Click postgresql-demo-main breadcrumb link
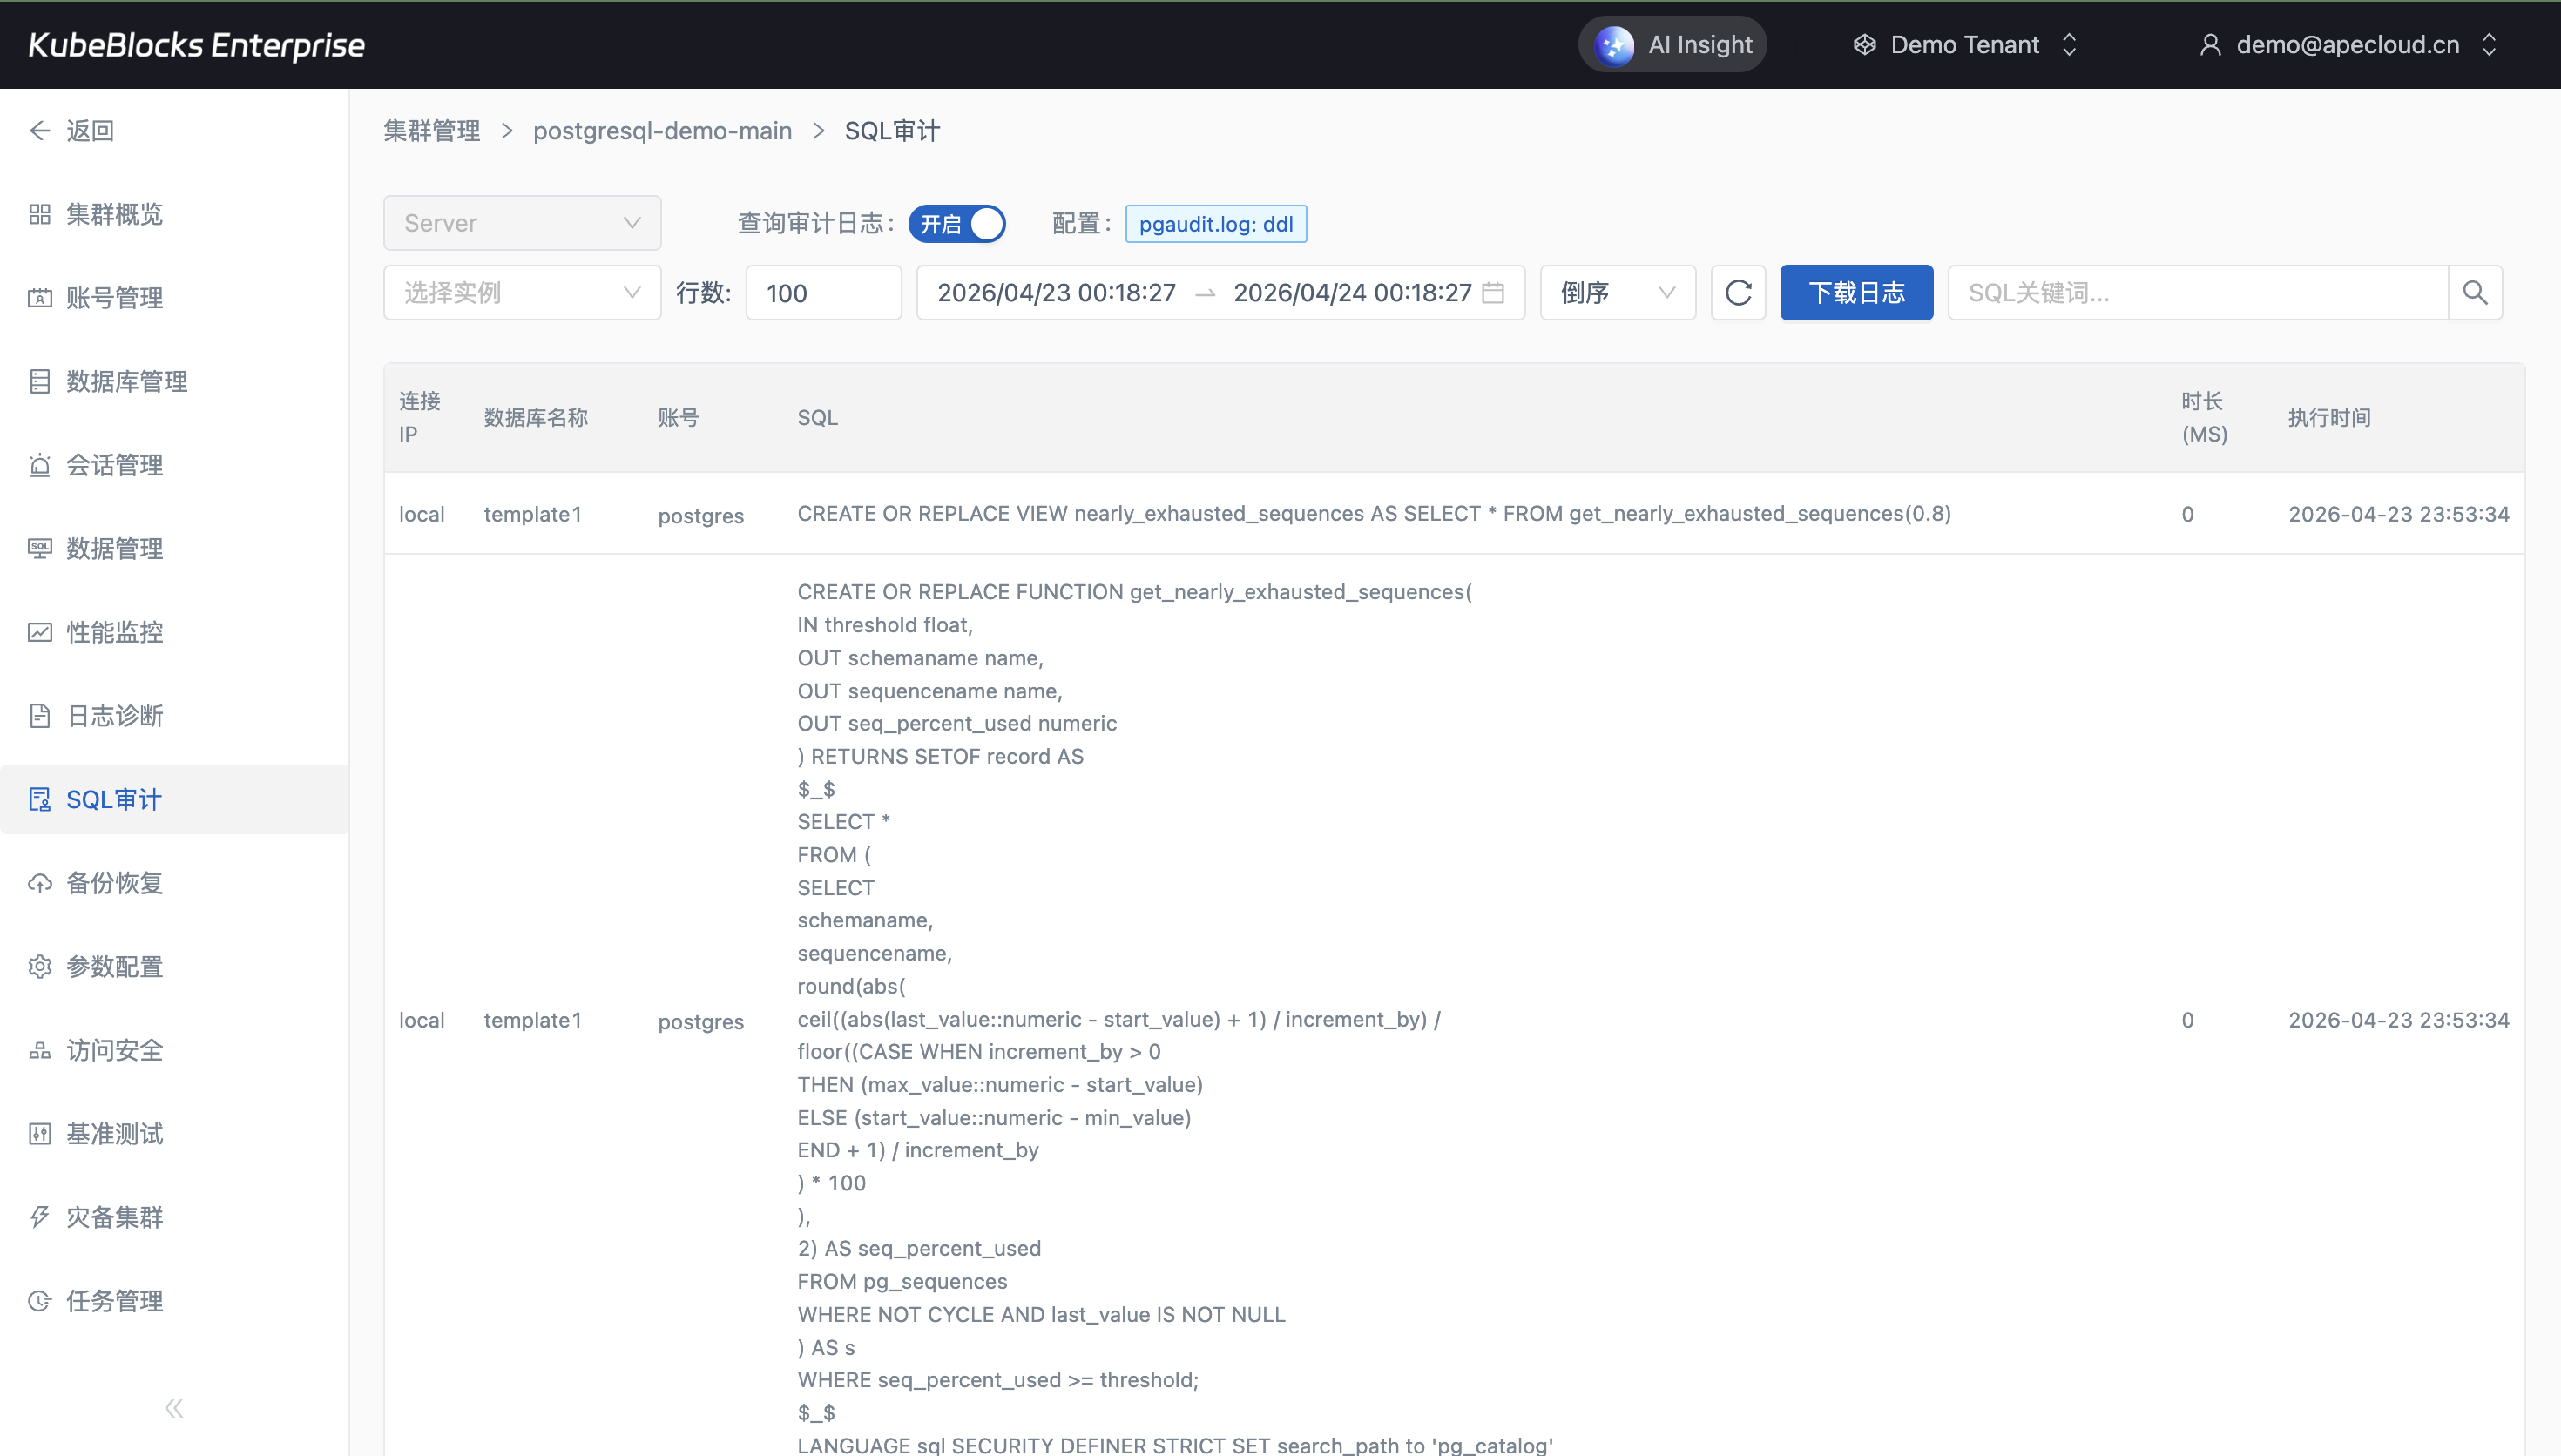Screen dimensions: 2561x1456 662,131
